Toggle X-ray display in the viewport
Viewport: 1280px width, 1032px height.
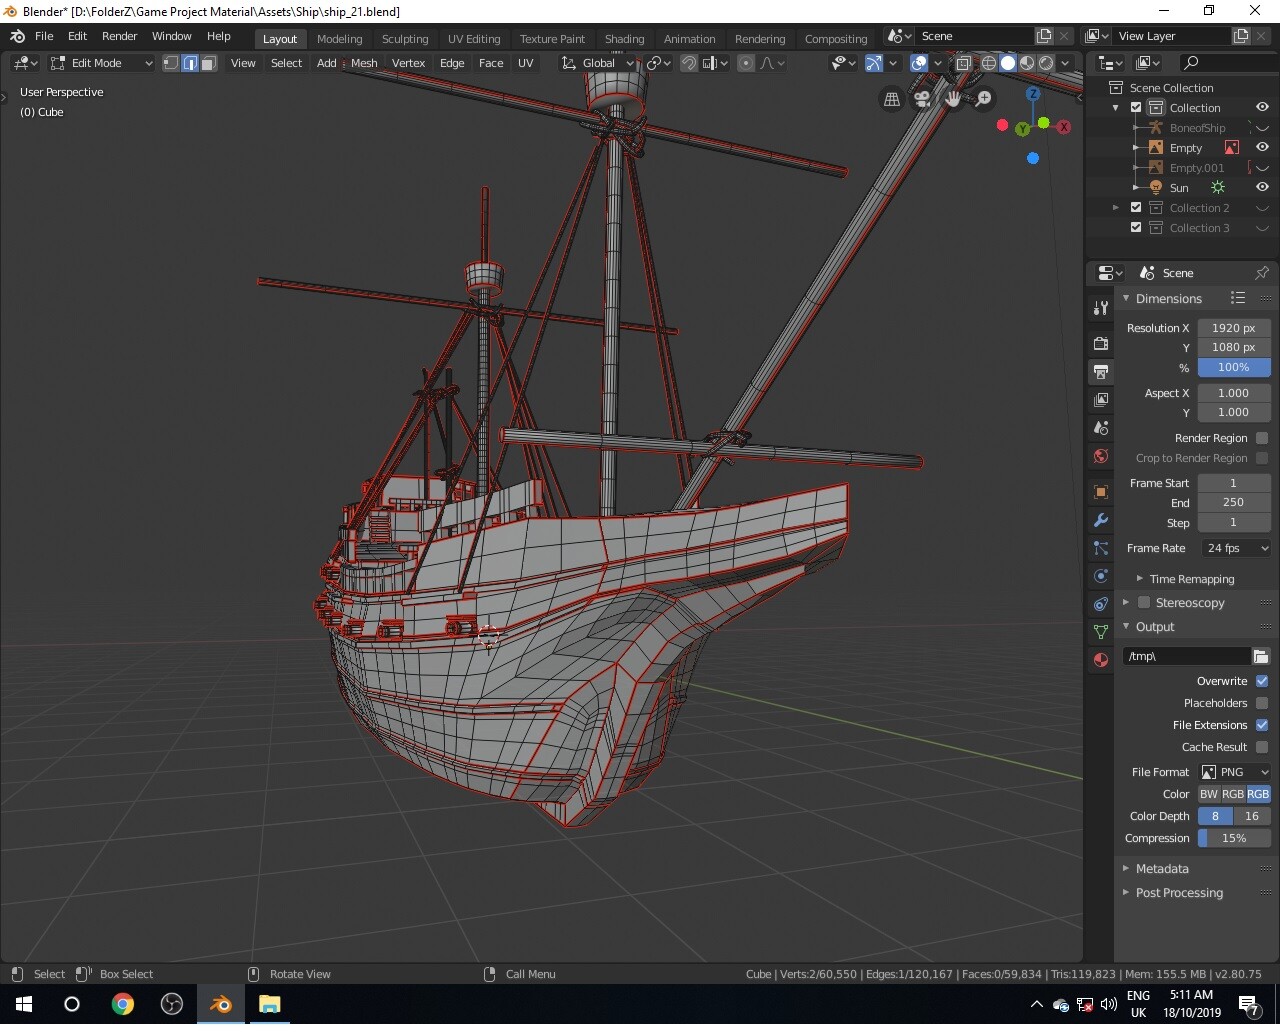[963, 63]
